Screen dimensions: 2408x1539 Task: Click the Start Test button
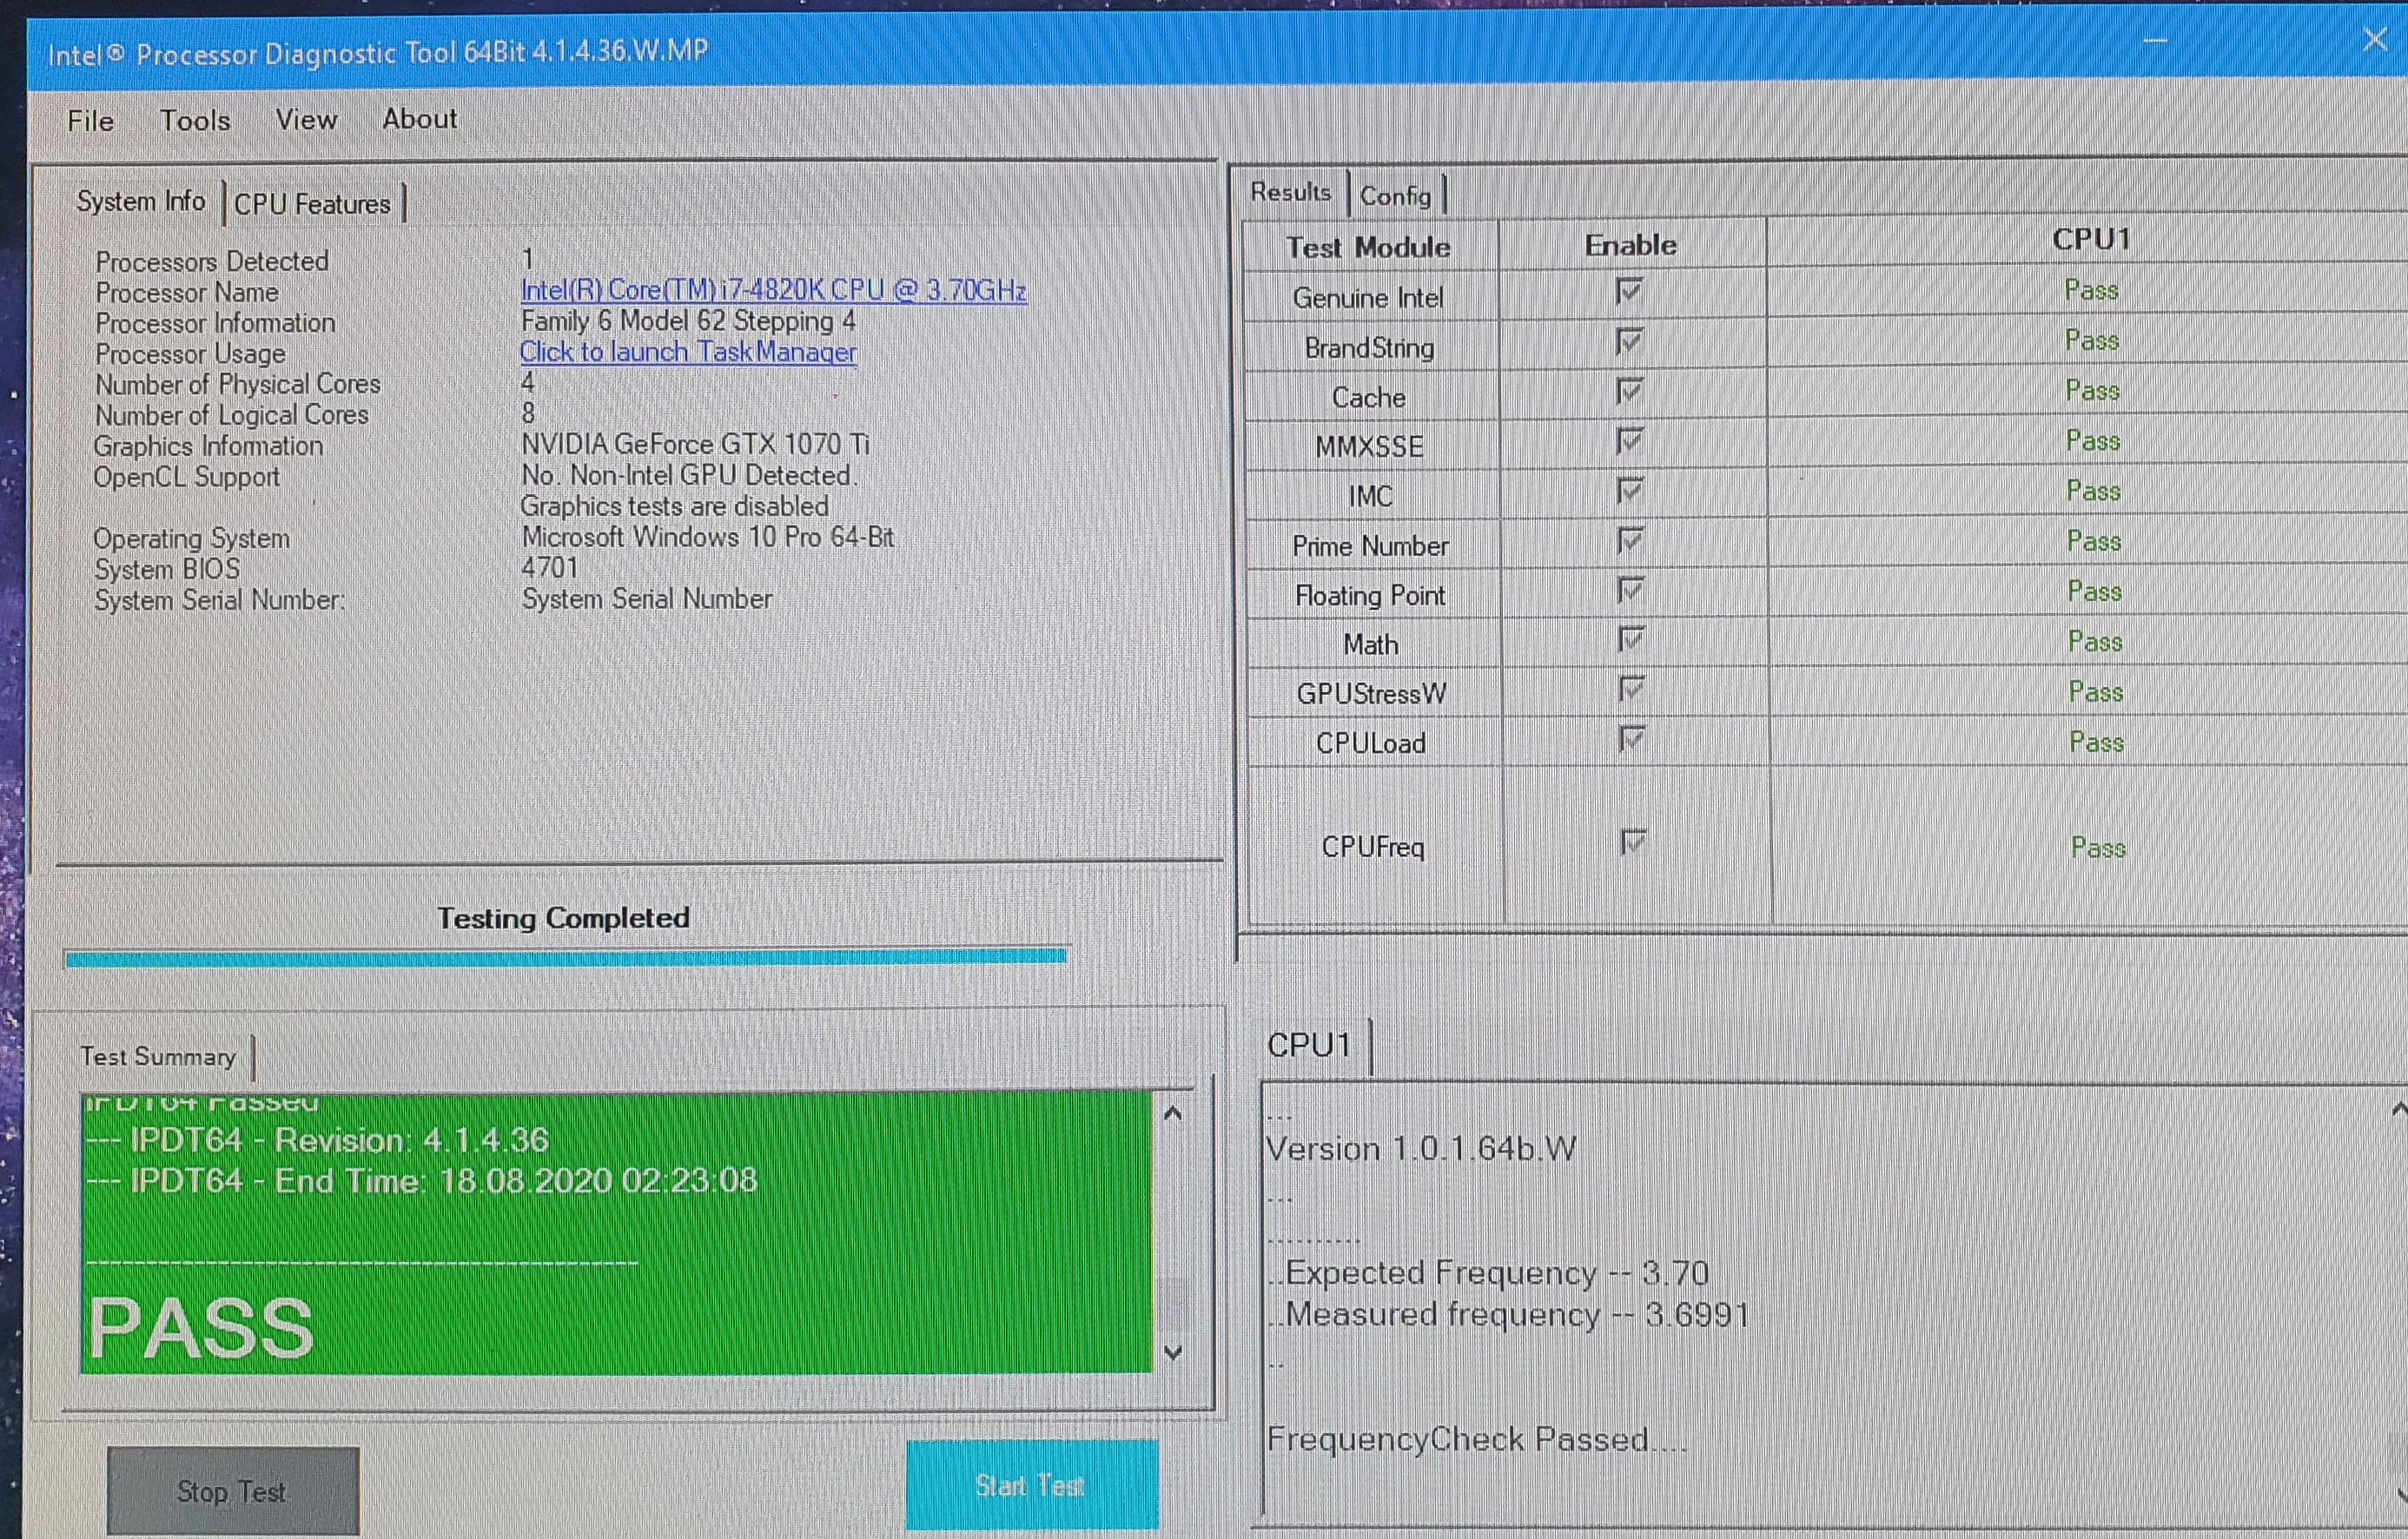[x=1031, y=1485]
